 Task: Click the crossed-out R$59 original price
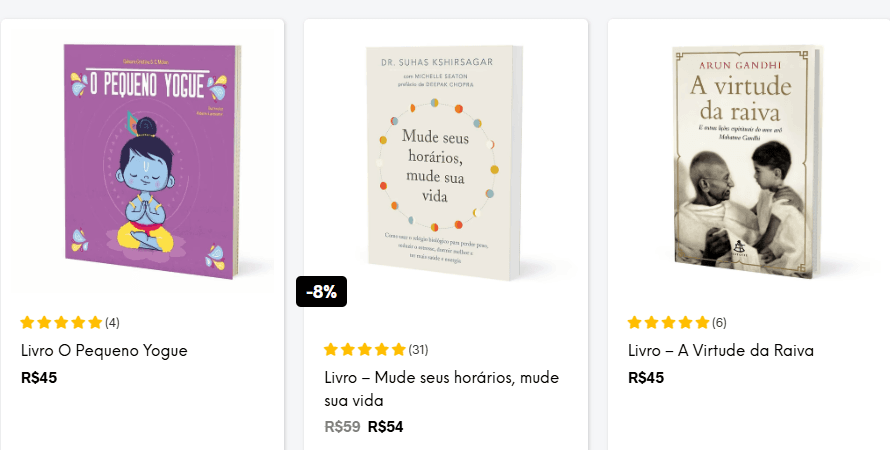[343, 426]
